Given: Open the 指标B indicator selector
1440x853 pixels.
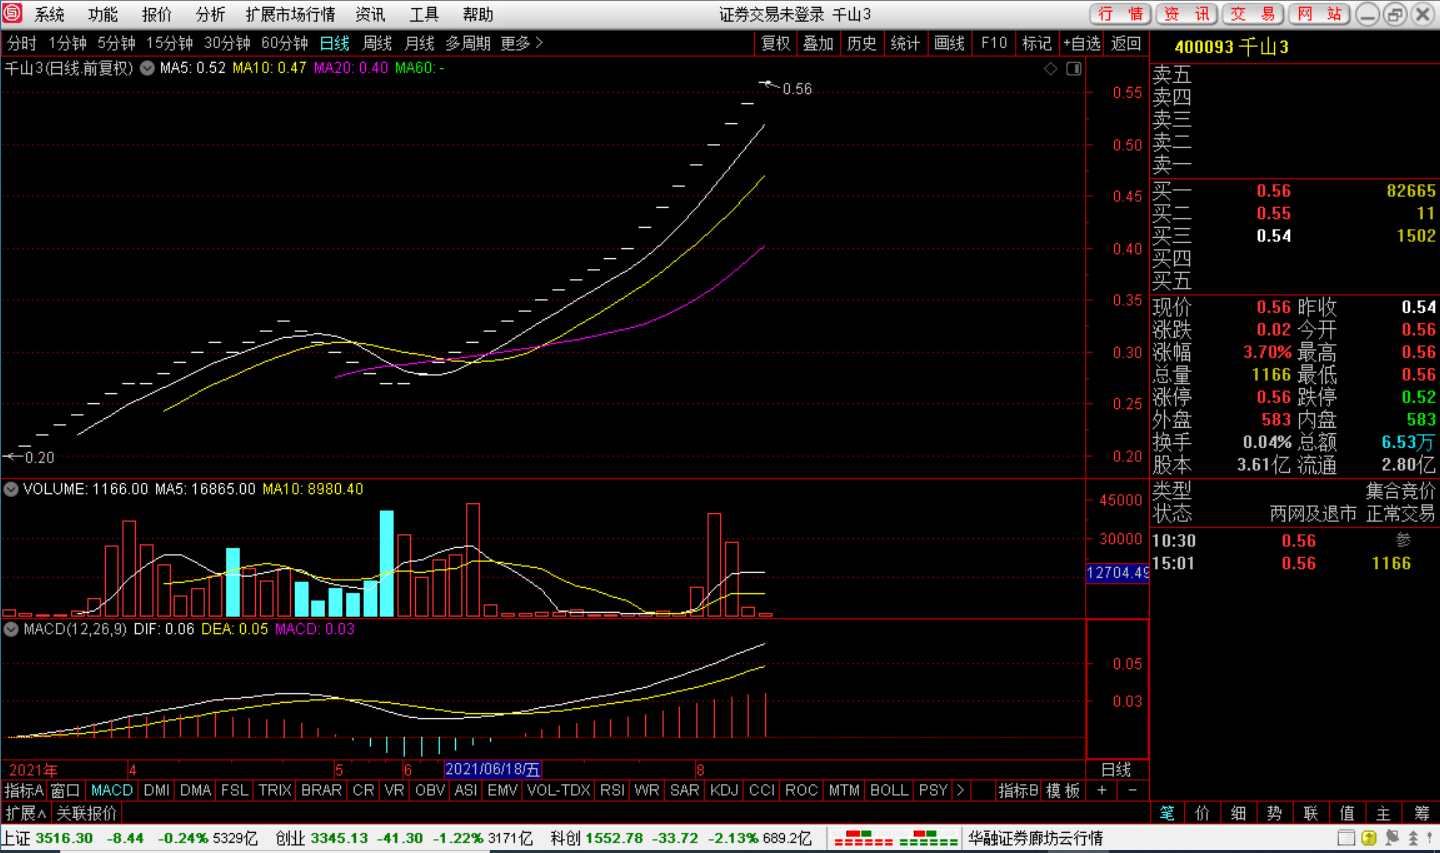Looking at the screenshot, I should [1019, 790].
